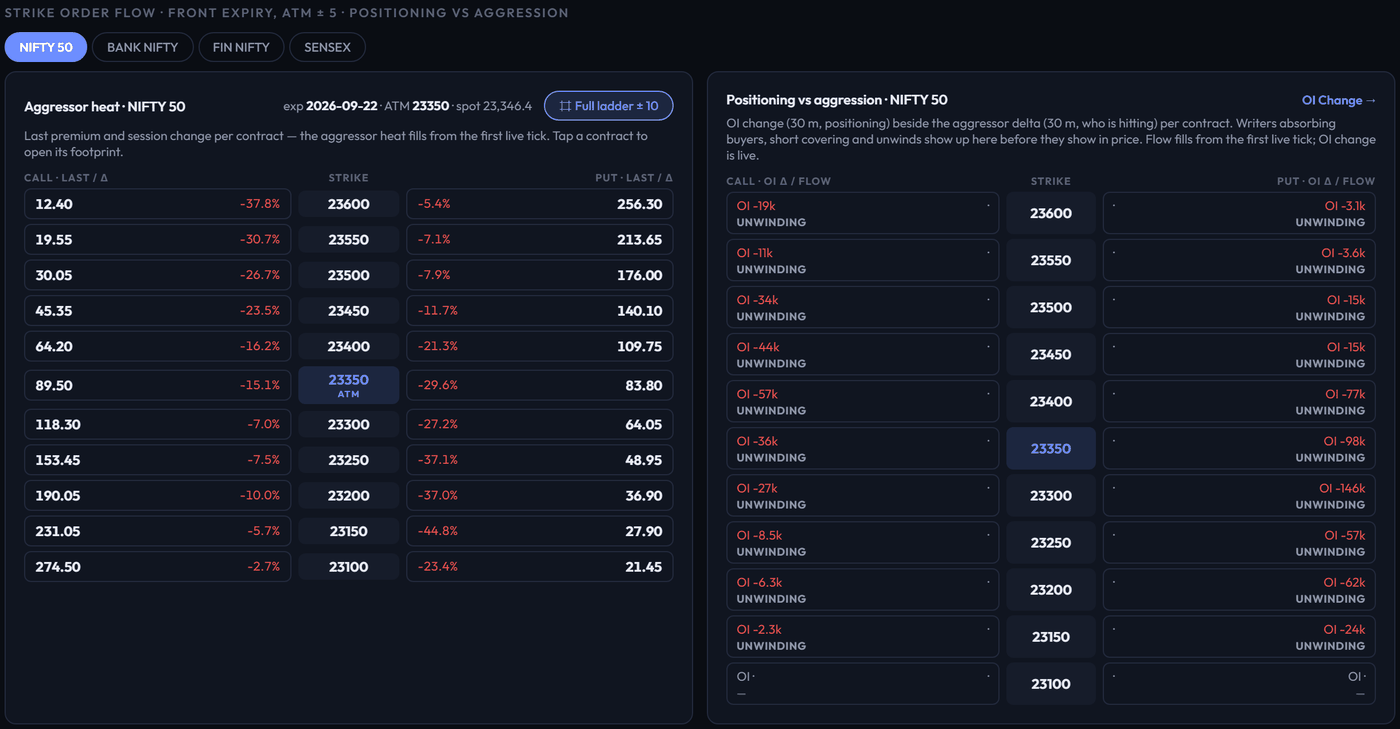Select the put OI -98k unwinding cell

(x=1239, y=448)
